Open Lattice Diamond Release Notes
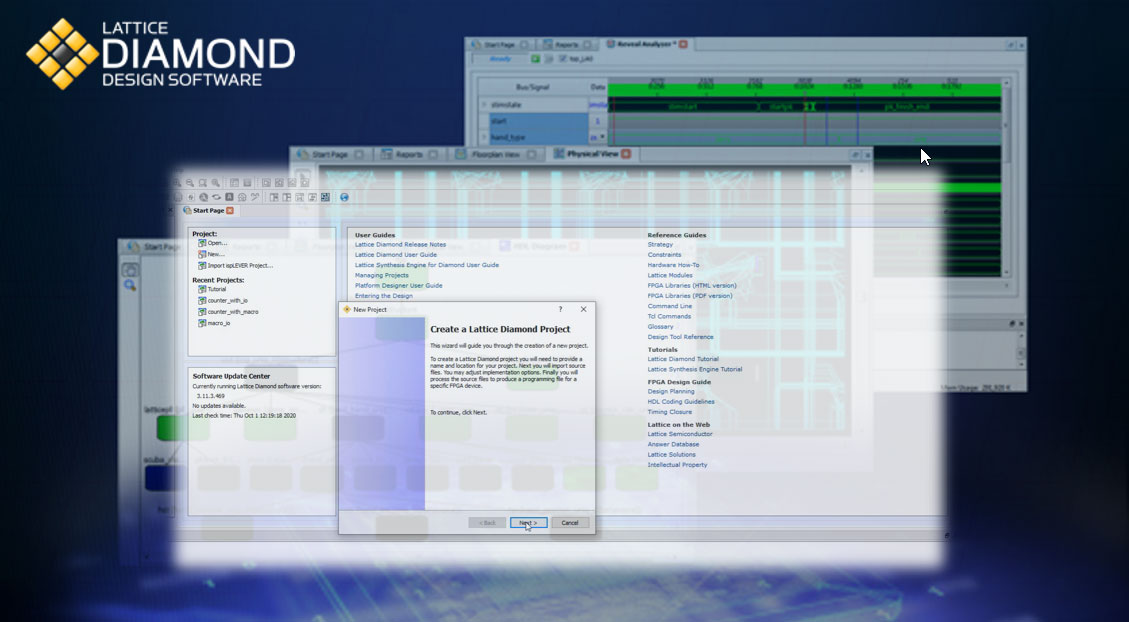The height and width of the screenshot is (622, 1129). (400, 245)
